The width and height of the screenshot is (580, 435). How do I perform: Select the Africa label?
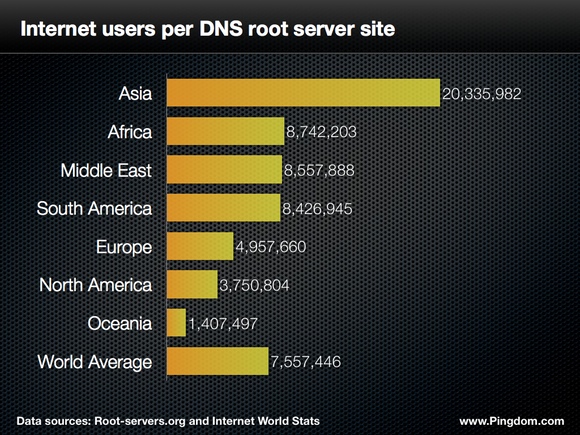[x=130, y=132]
